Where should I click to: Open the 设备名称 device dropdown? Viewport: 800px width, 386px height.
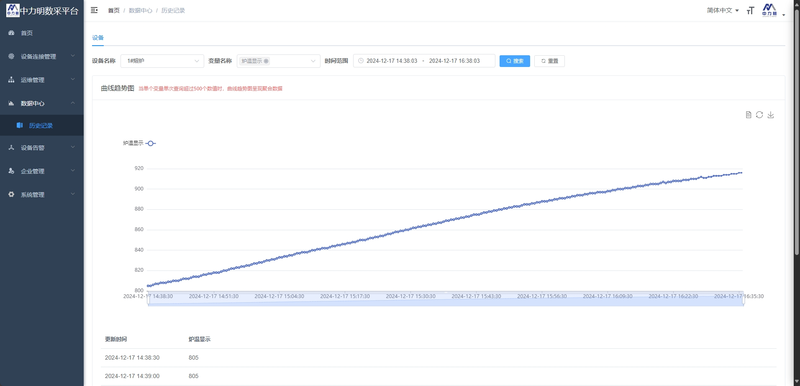(x=162, y=61)
